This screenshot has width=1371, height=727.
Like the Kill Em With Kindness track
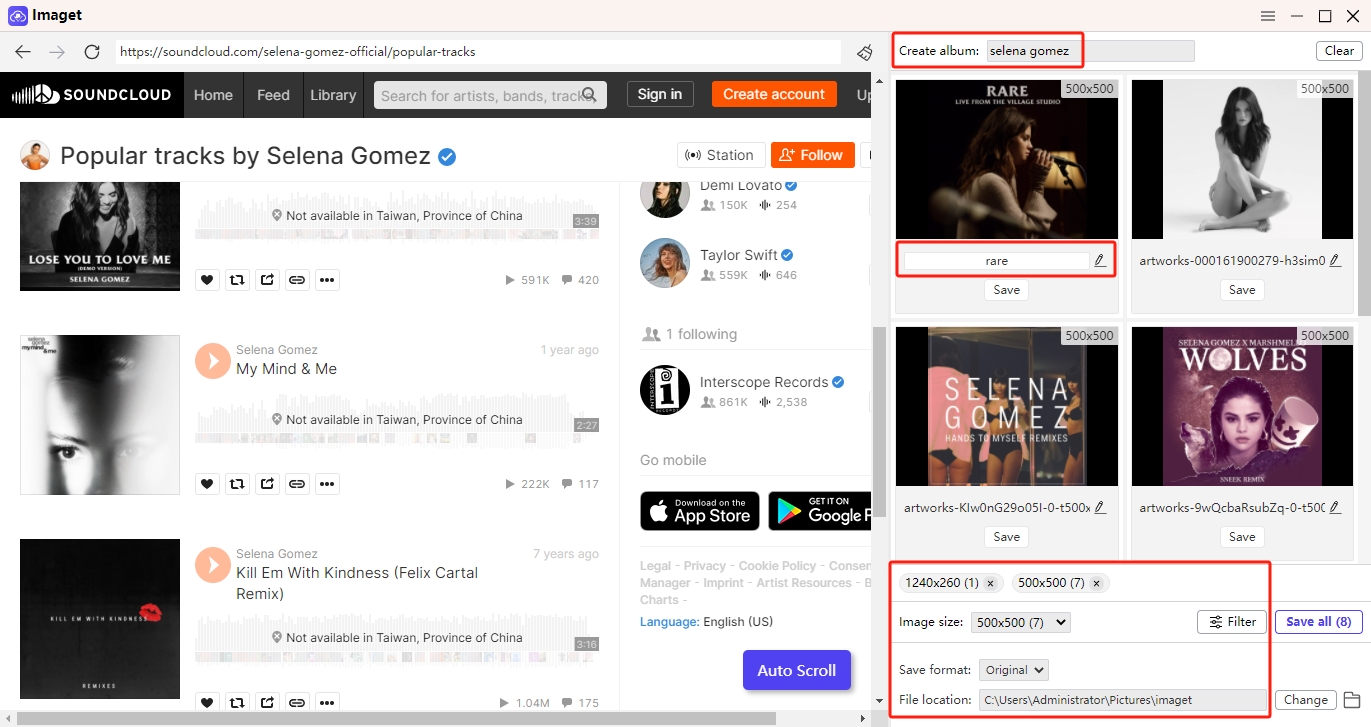pos(207,703)
